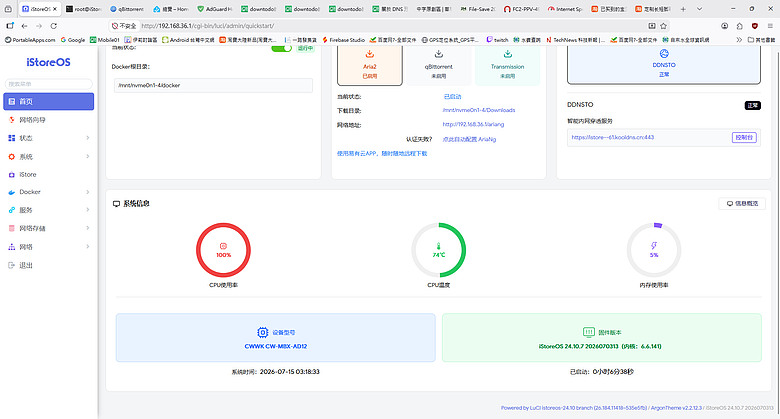Click the uBlock shield extension icon
Viewport: 780px width, 419px height.
(x=755, y=26)
